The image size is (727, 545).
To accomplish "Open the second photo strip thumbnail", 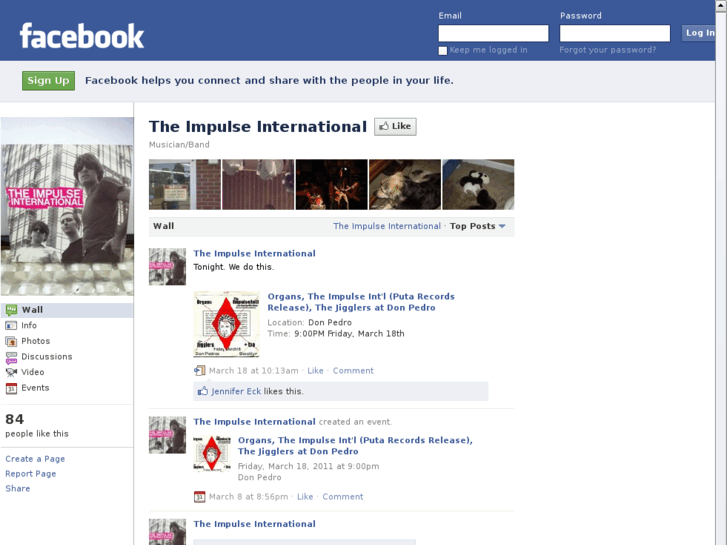I will click(x=258, y=185).
